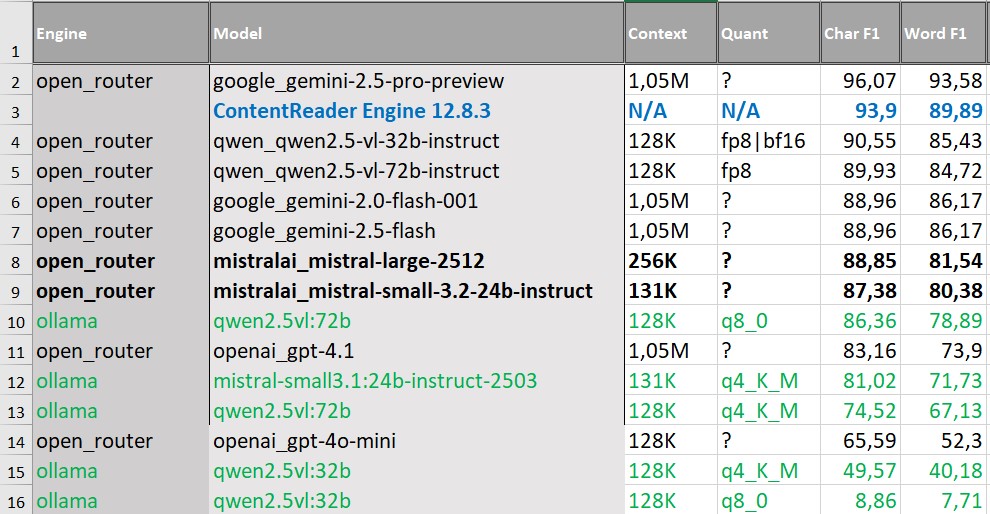Select the Char F1 value 96,07
The height and width of the screenshot is (514, 990).
point(859,81)
